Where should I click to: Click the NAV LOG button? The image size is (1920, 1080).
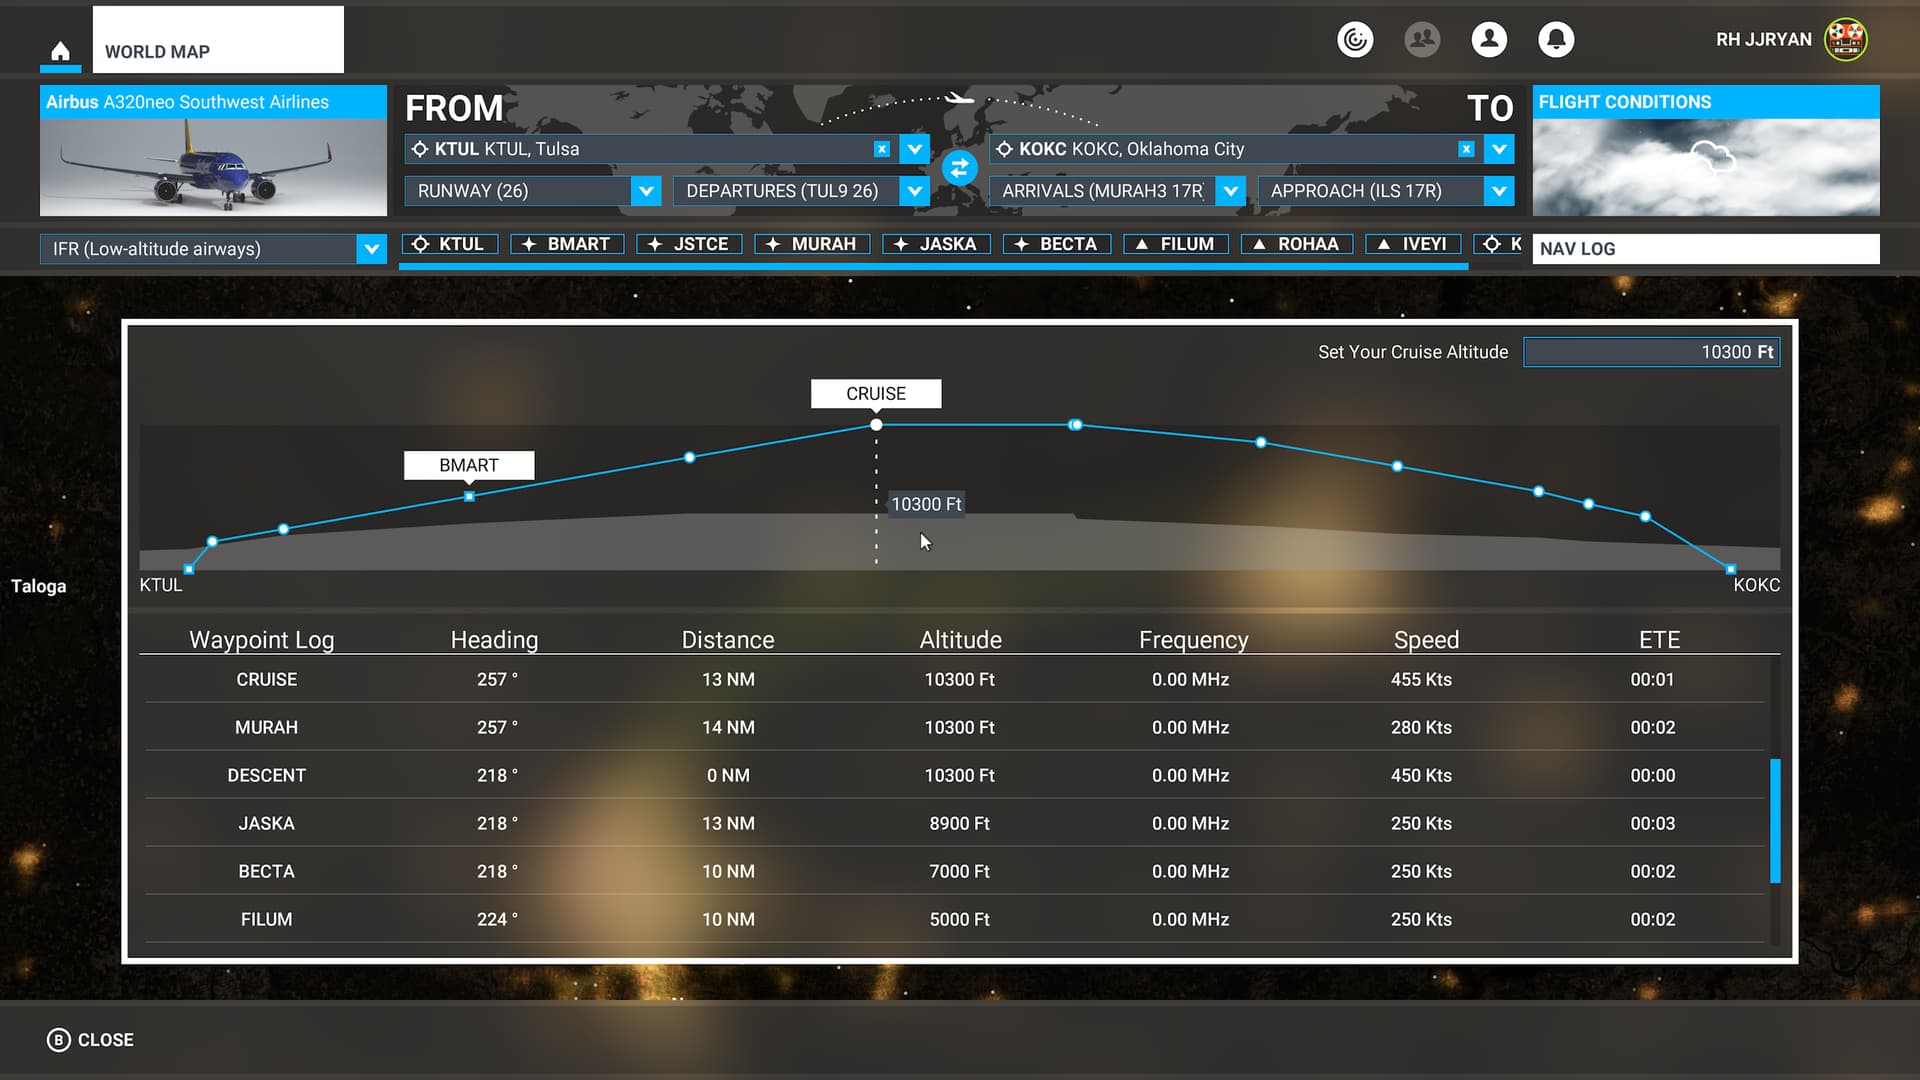pyautogui.click(x=1705, y=249)
